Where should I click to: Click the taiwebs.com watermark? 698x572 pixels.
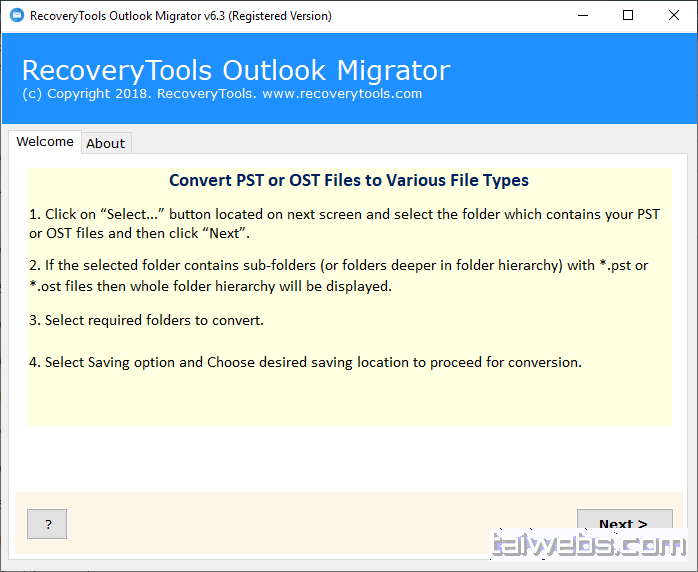[x=586, y=545]
